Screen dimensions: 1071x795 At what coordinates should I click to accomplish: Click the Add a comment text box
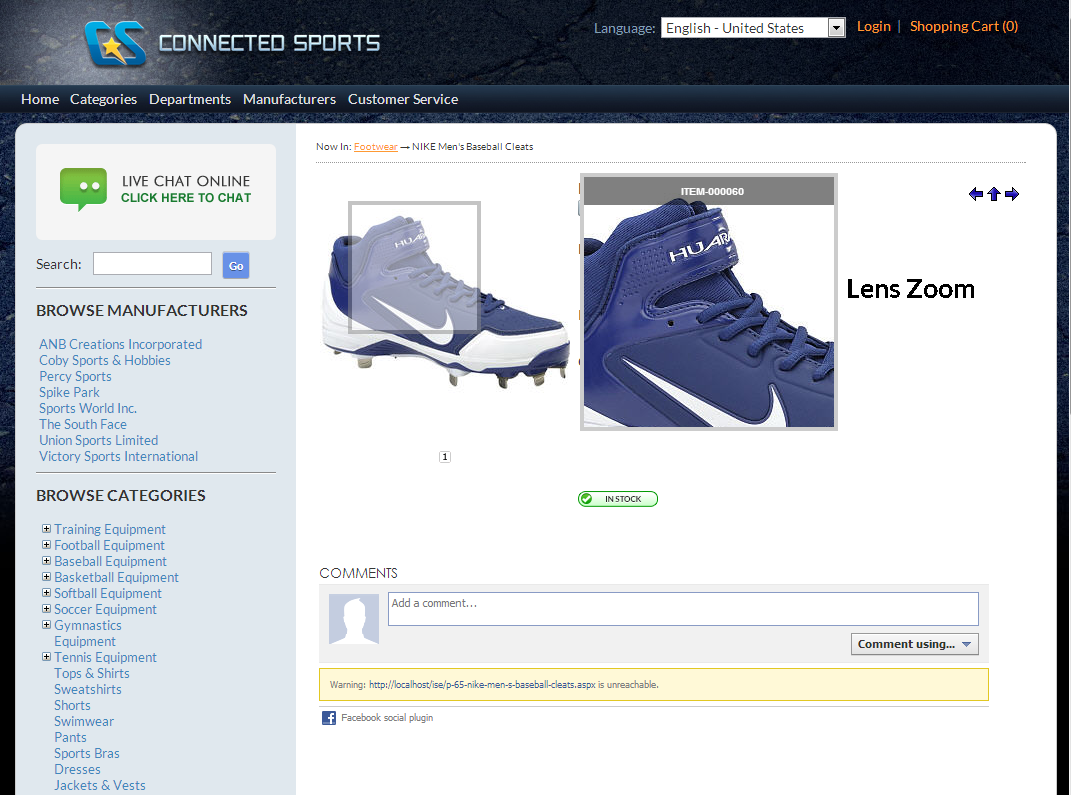coord(683,609)
